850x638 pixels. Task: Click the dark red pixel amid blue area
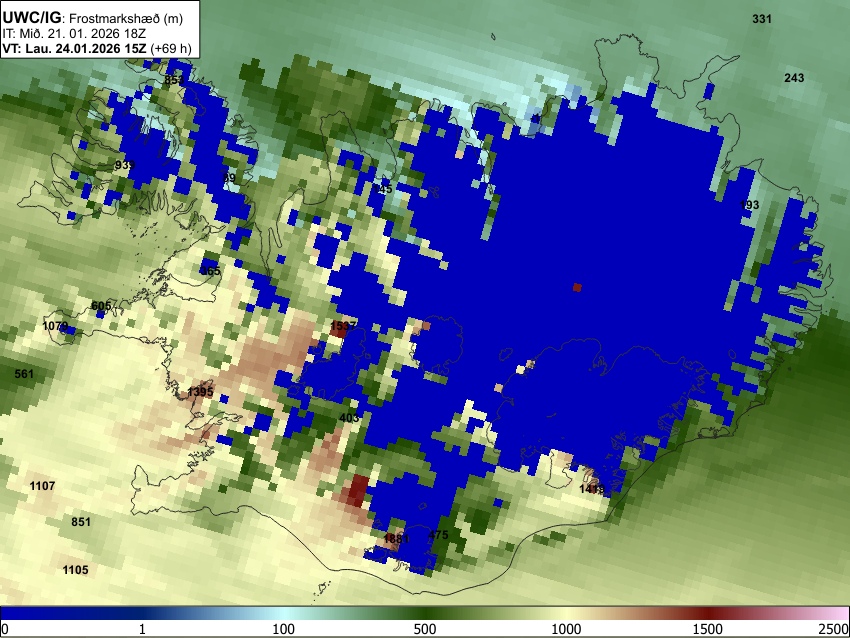577,288
